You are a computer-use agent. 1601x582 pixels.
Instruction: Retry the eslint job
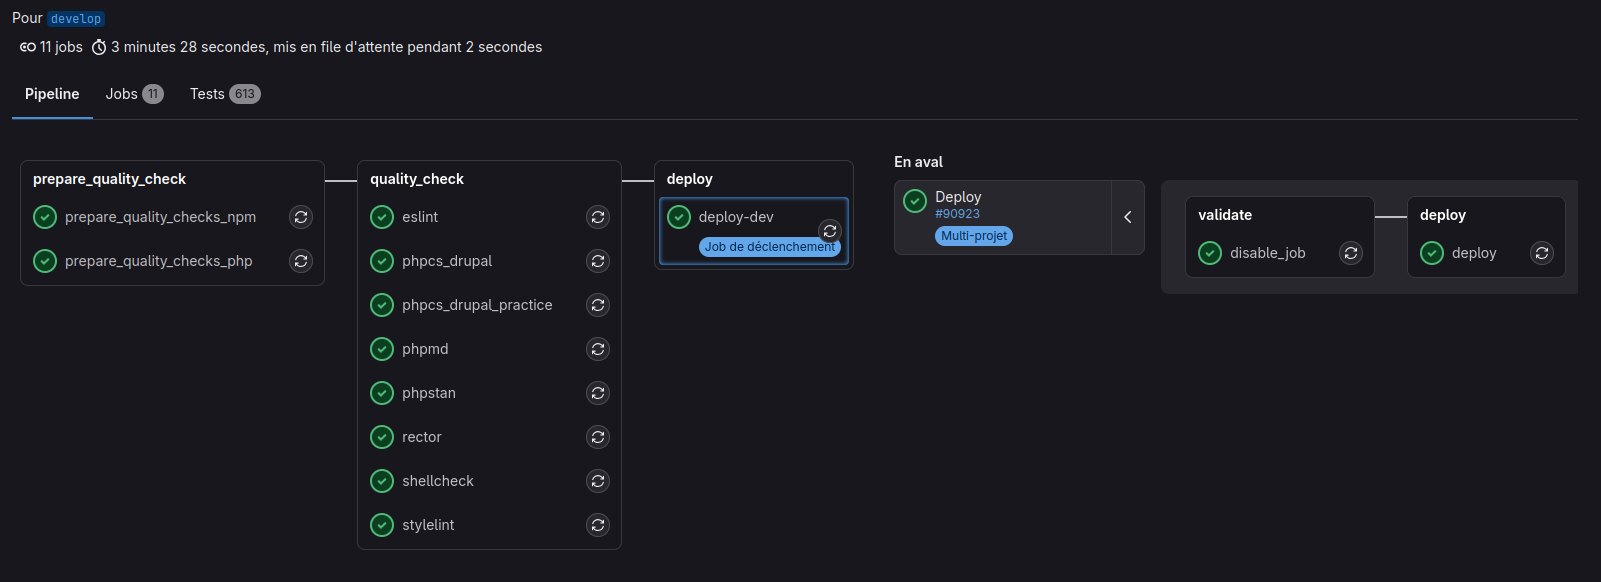coord(598,217)
